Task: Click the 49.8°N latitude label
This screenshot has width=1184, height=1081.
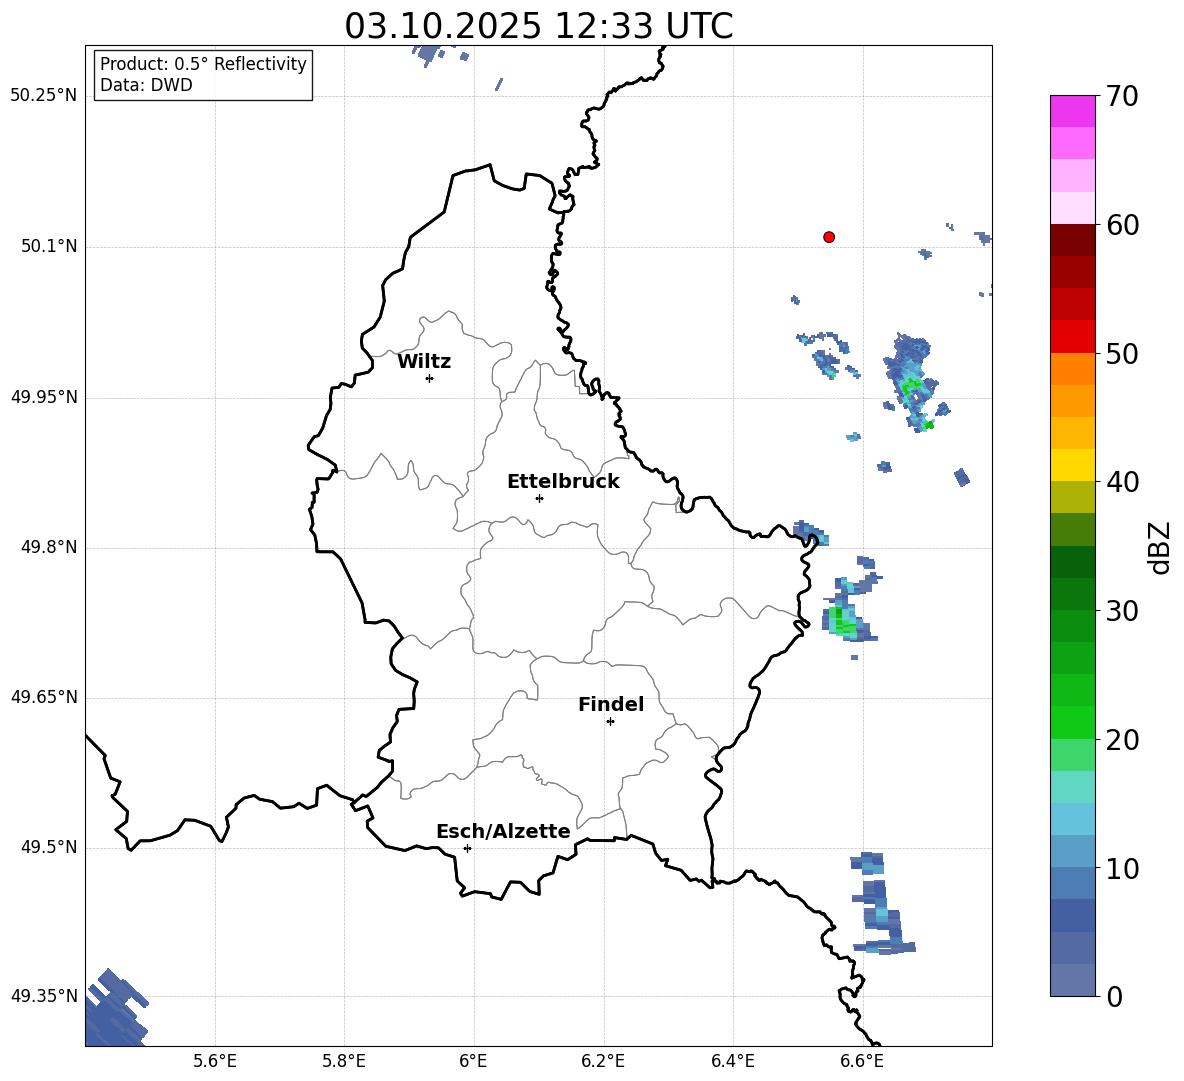Action: point(50,547)
